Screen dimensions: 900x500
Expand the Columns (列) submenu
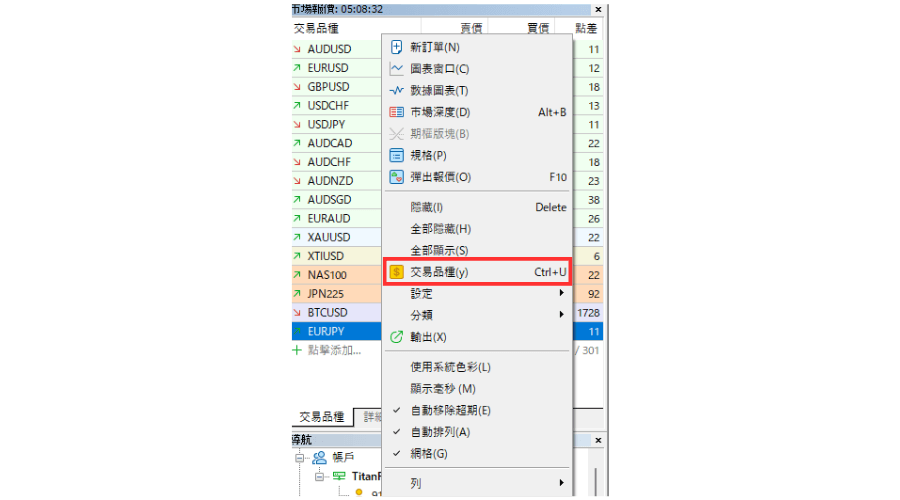(x=477, y=483)
